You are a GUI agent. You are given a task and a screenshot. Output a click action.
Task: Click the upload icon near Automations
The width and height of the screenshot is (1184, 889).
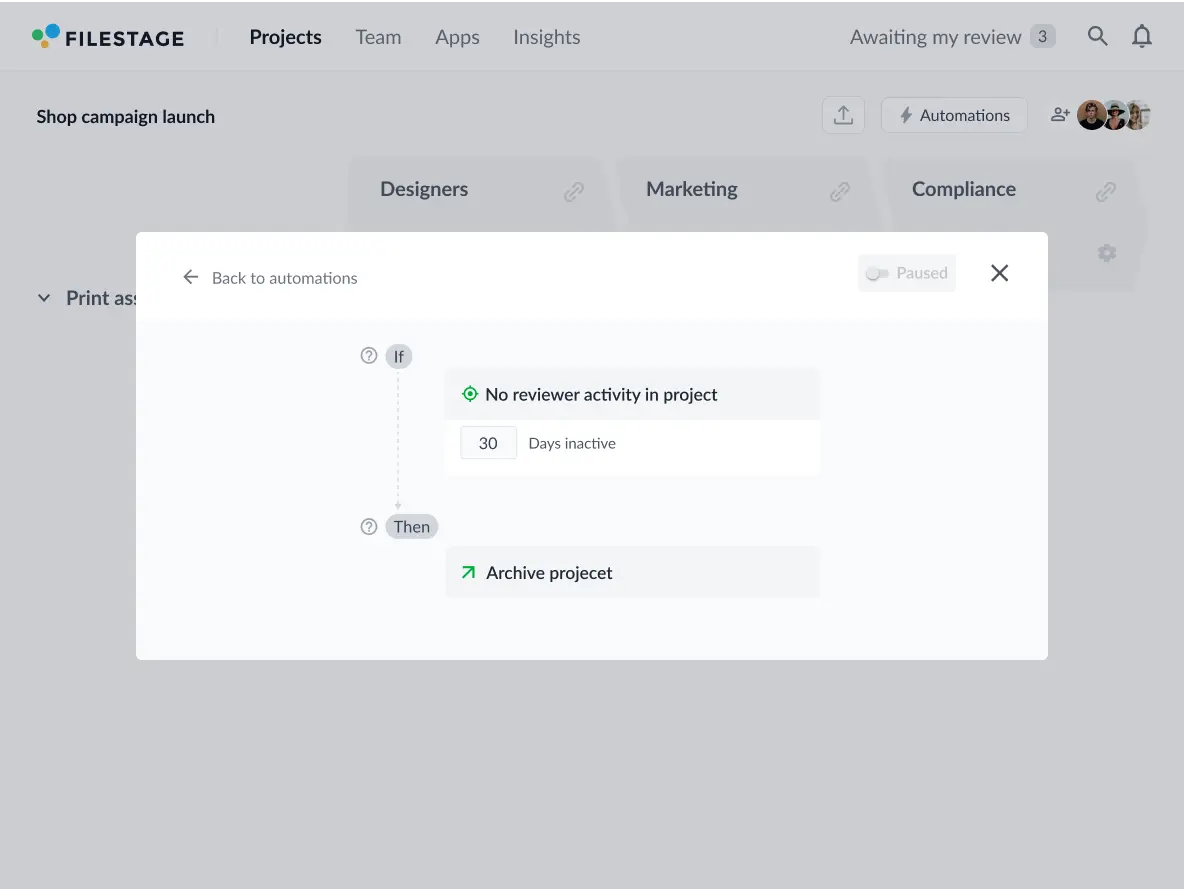(843, 114)
